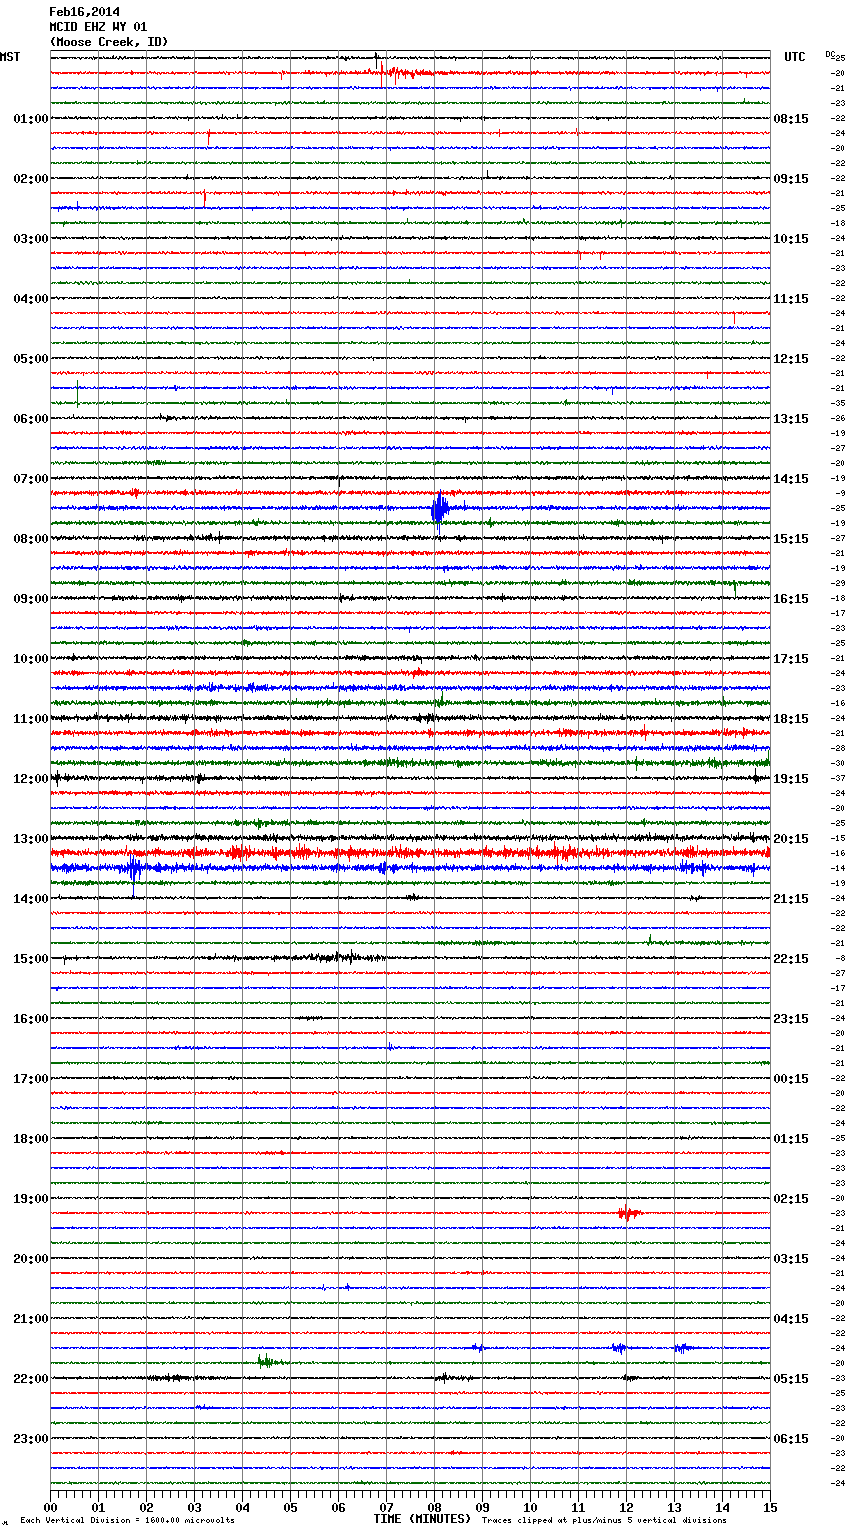Click the large blue seismic burst after 07:00
Viewport: 850px width, 1534px height.
440,508
